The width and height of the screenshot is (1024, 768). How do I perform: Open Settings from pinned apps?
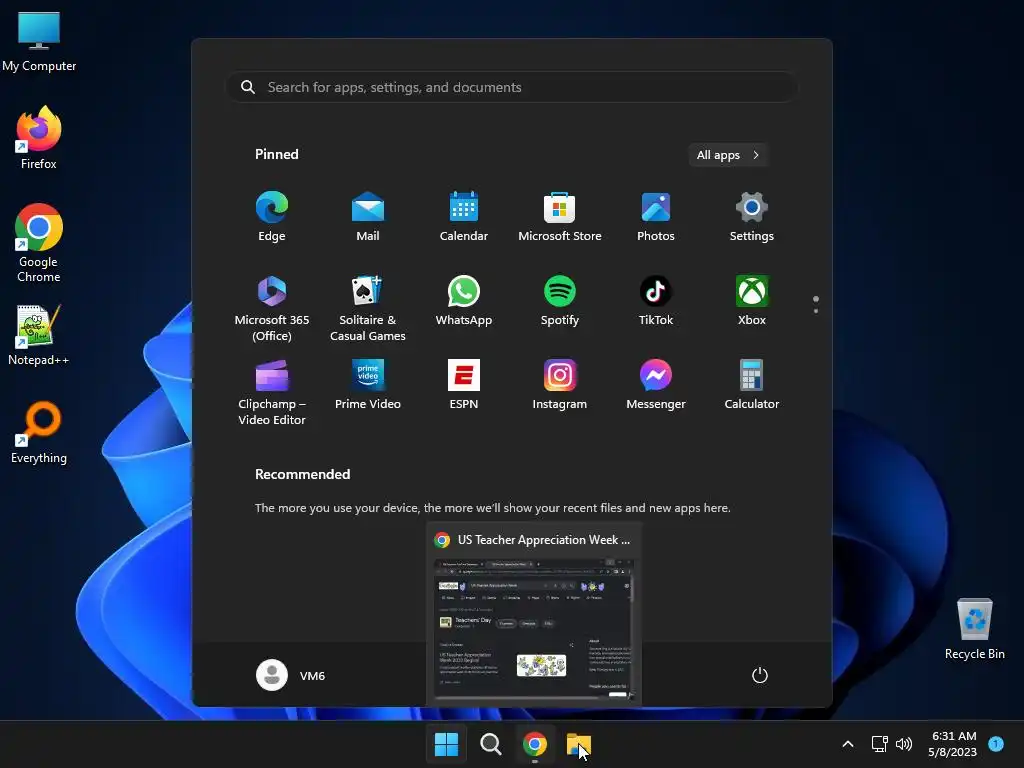click(x=752, y=217)
